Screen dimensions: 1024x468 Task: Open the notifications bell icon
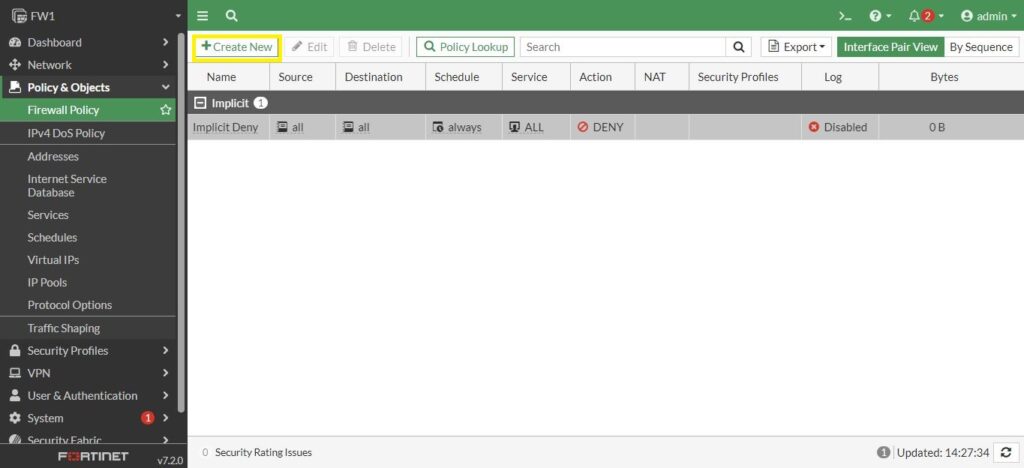(x=914, y=16)
